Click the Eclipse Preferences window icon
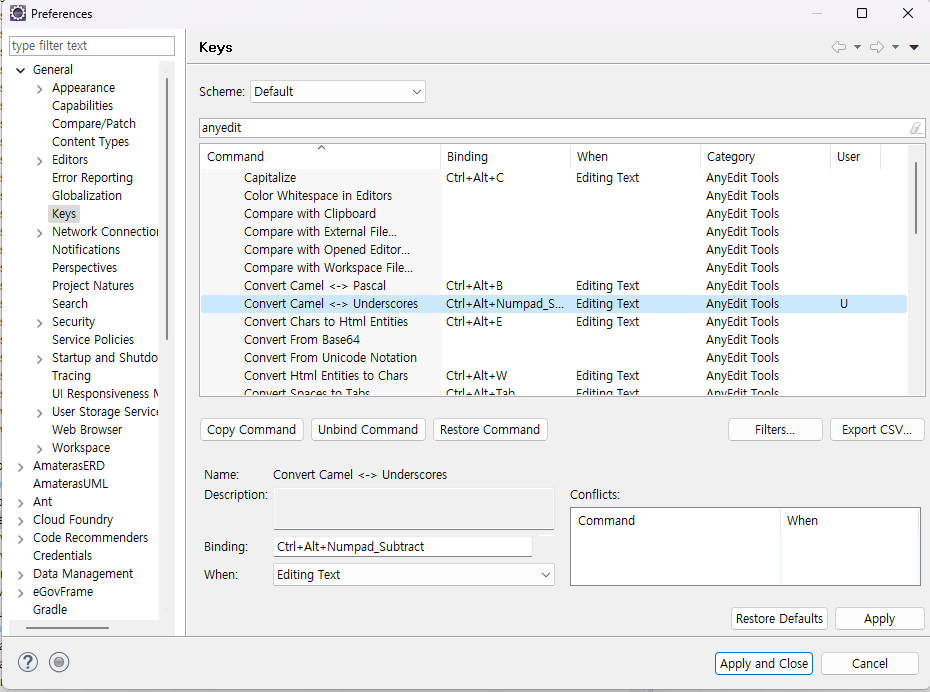 (x=18, y=13)
